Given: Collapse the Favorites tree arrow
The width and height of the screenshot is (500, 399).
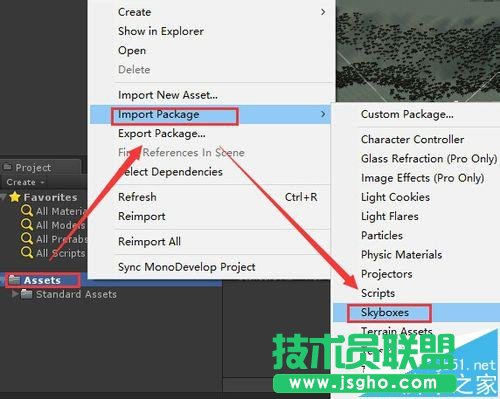Looking at the screenshot, I should 3,197.
